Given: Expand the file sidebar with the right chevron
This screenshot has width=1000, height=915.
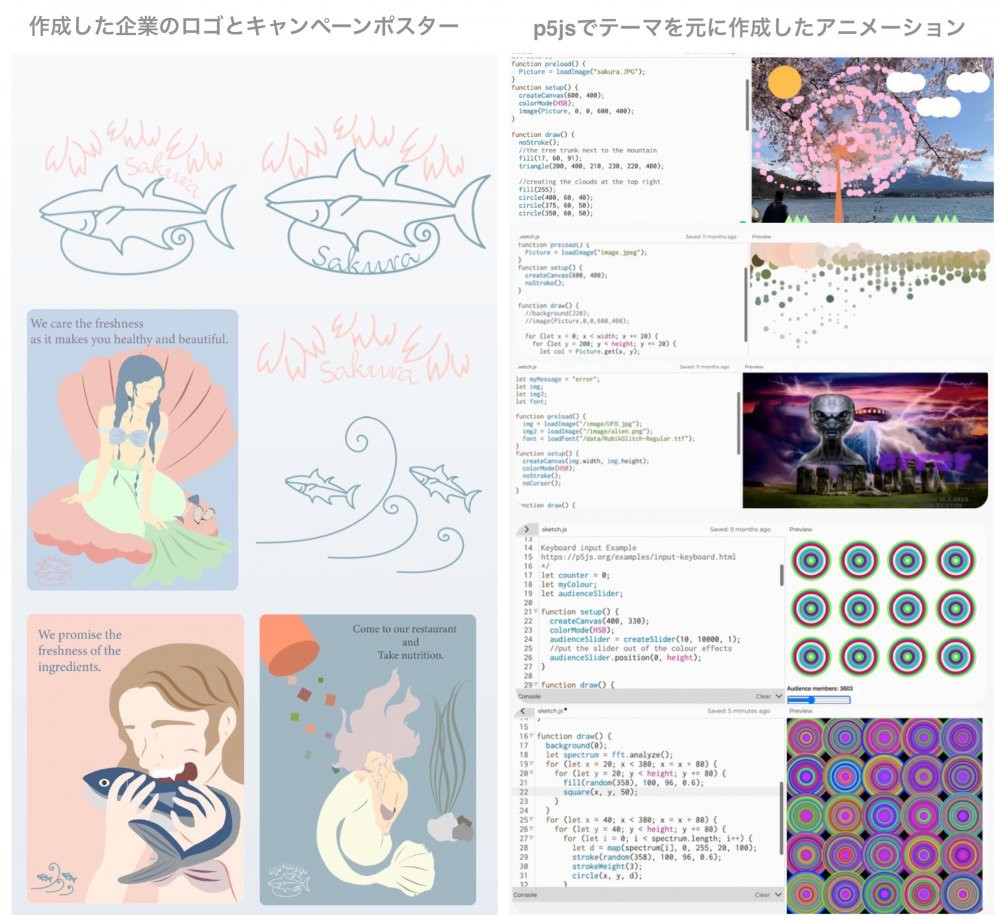Looking at the screenshot, I should click(x=524, y=529).
